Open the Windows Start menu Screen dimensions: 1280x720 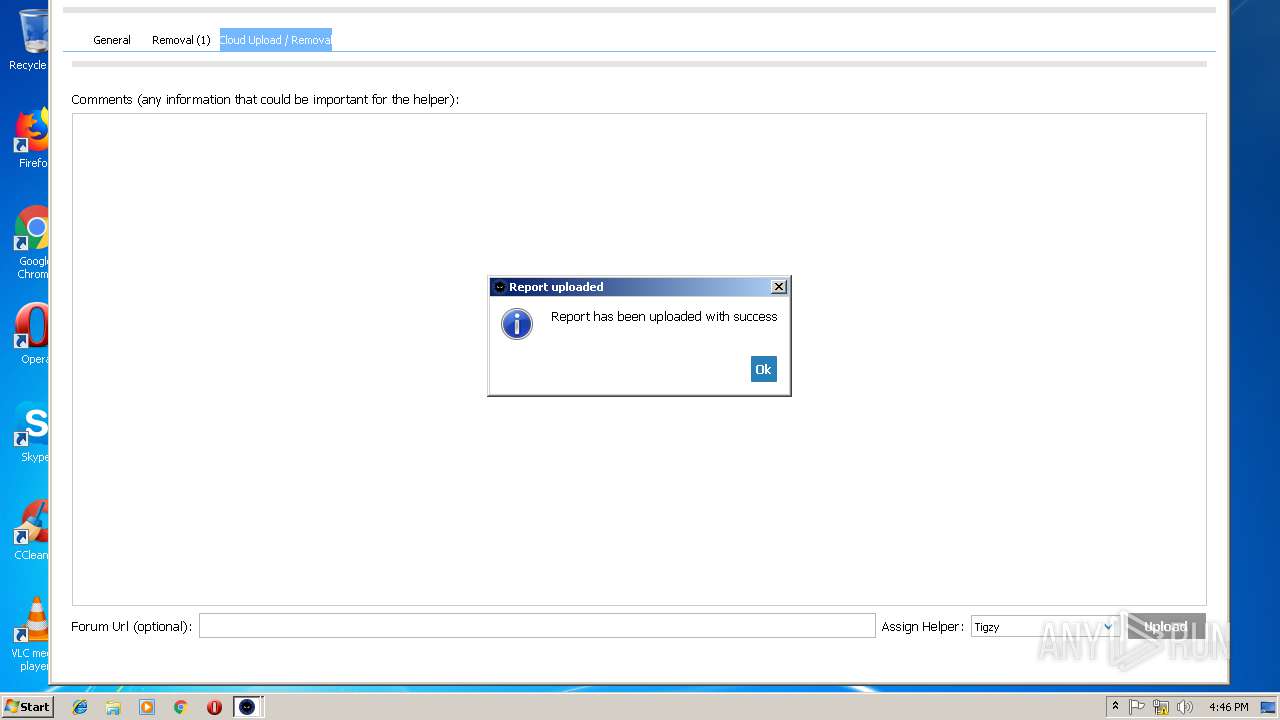27,707
